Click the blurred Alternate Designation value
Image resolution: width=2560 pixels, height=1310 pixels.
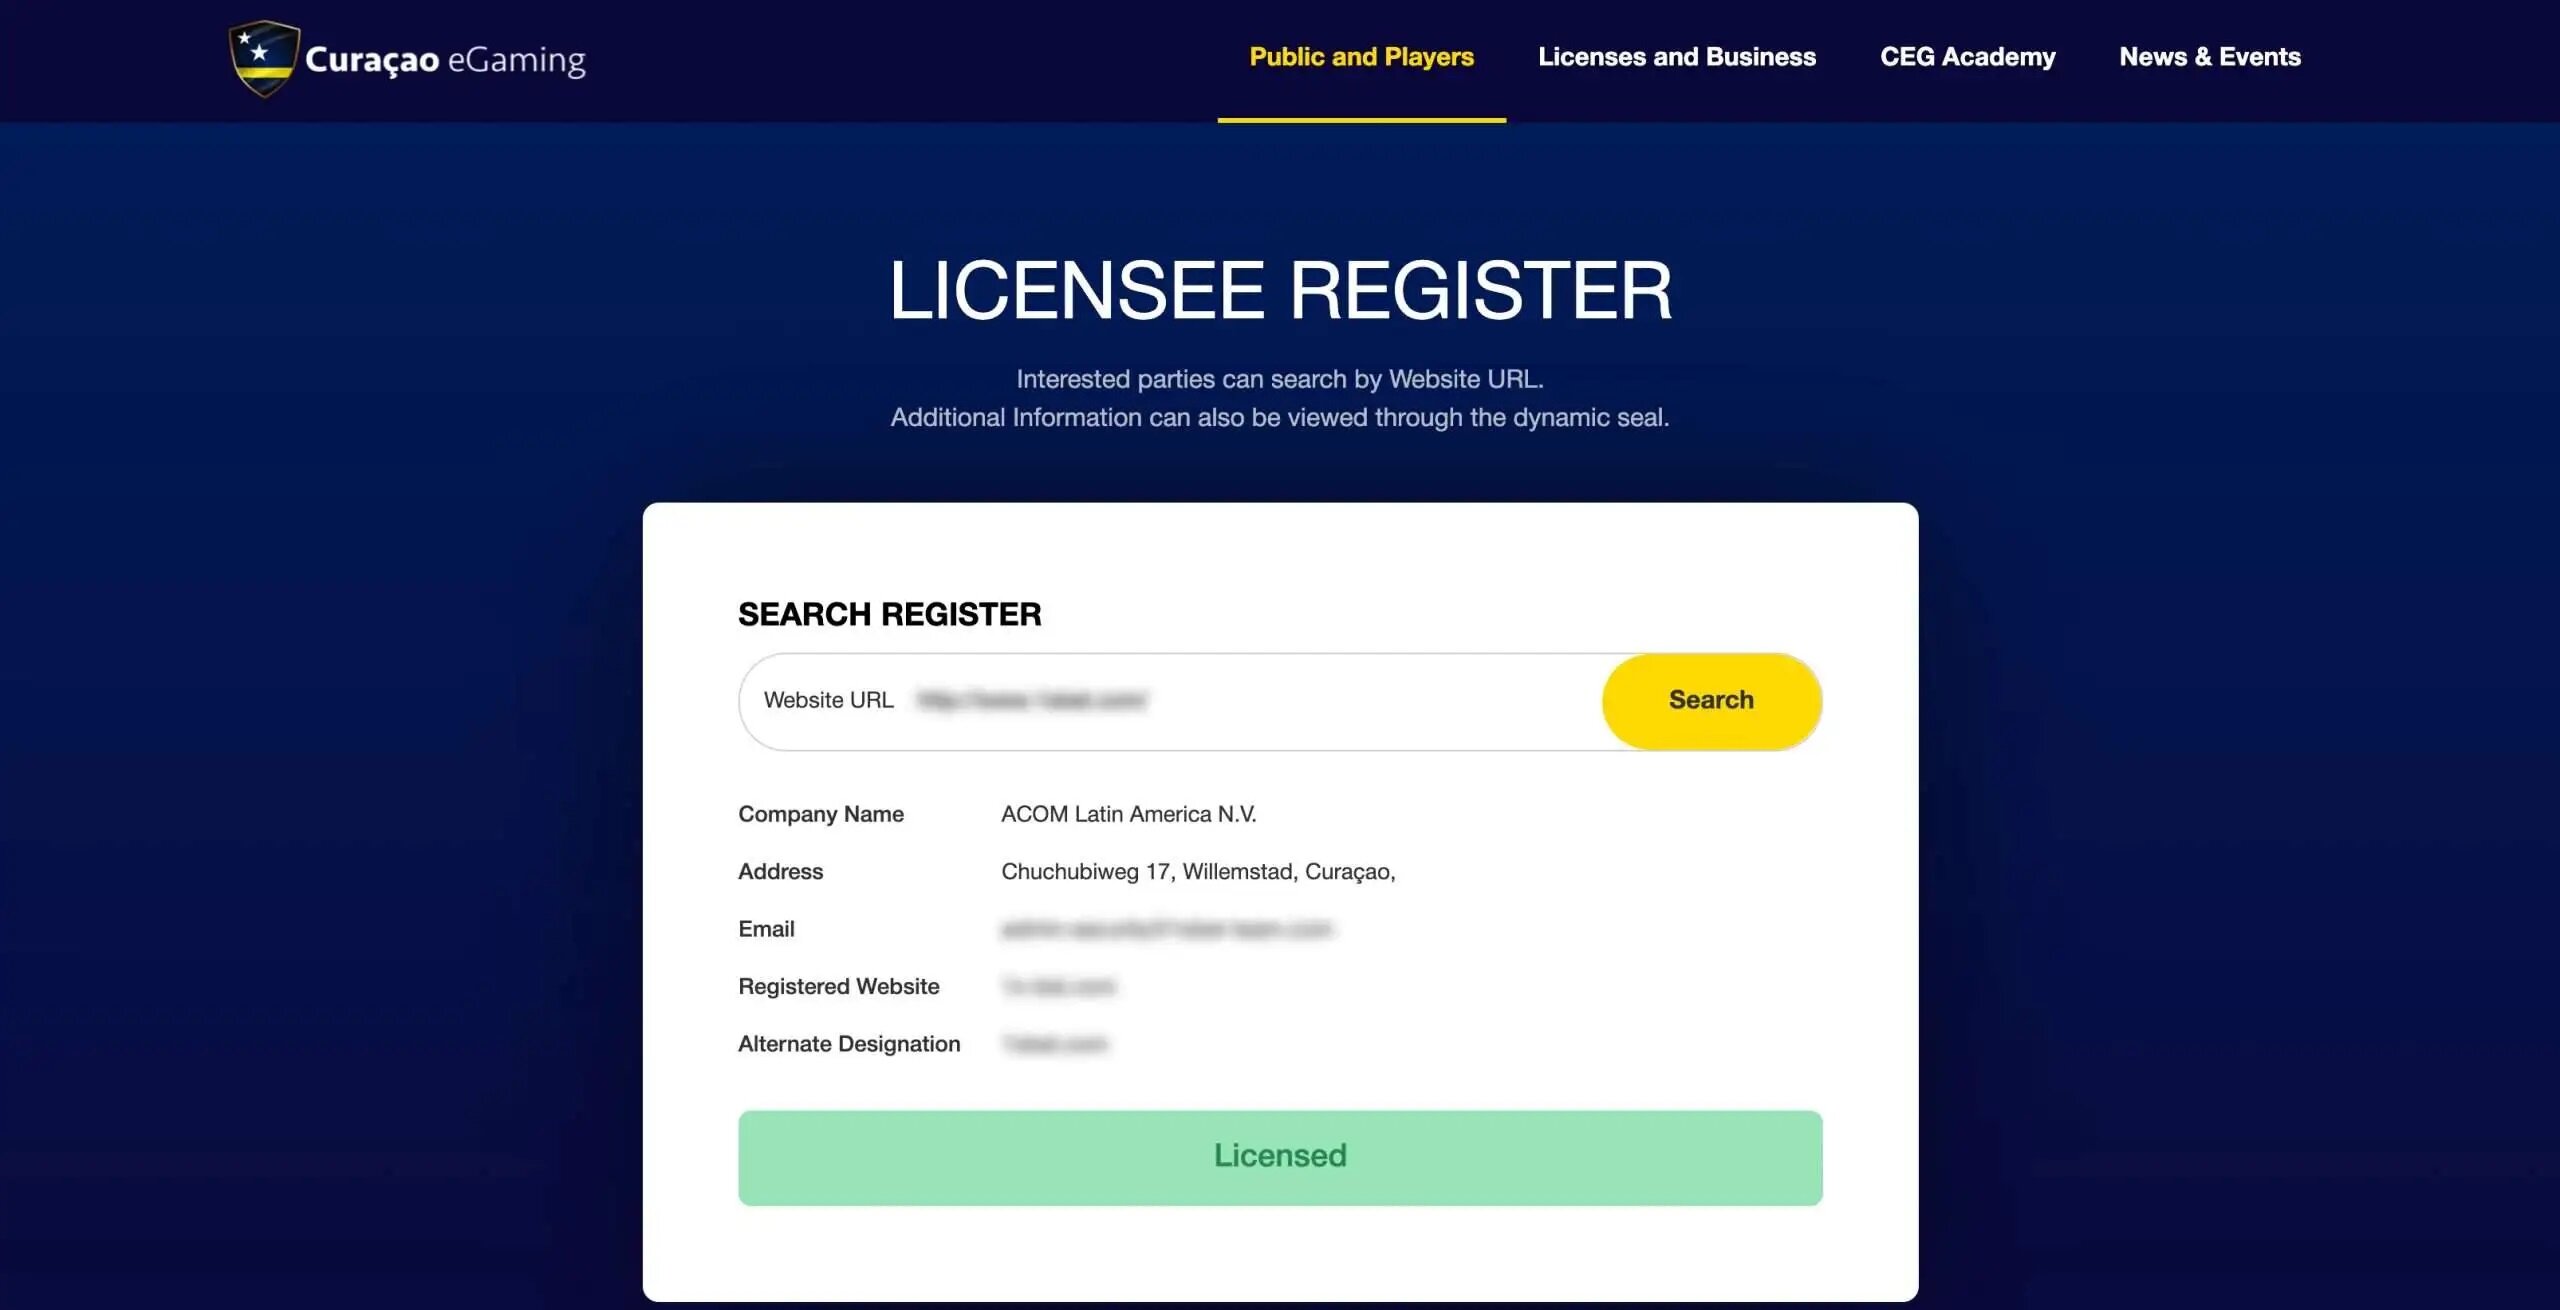tap(1055, 1044)
